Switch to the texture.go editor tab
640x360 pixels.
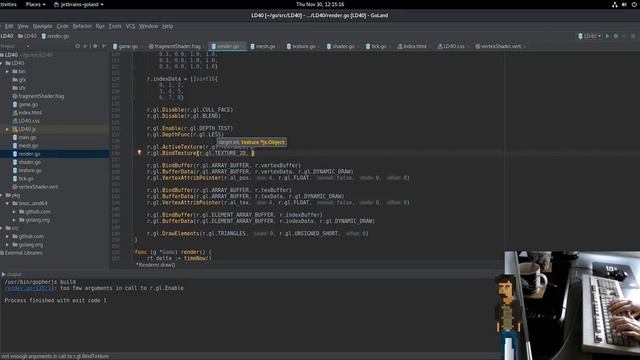pos(301,47)
